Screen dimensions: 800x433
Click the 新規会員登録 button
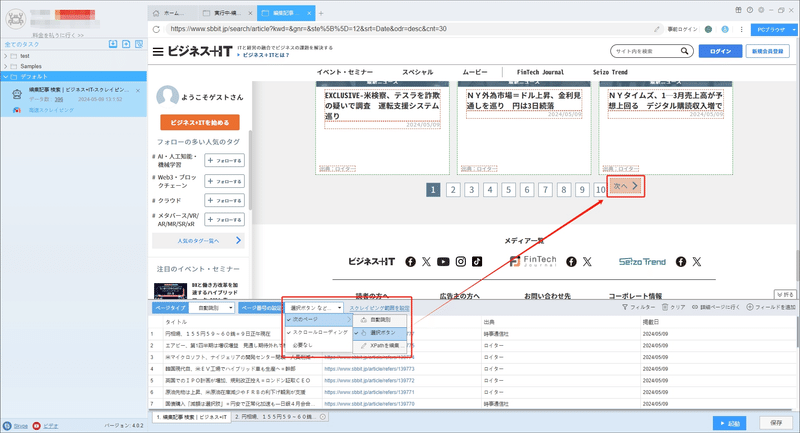[x=767, y=51]
